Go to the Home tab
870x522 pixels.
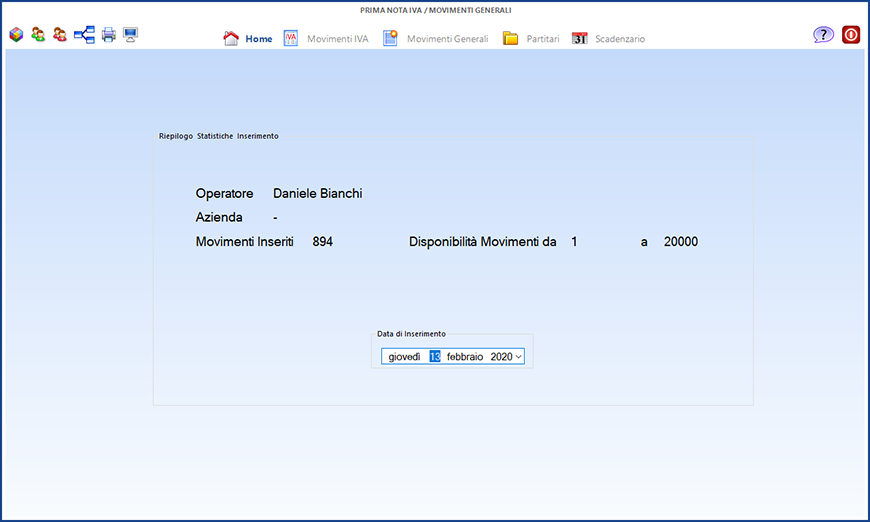[248, 39]
